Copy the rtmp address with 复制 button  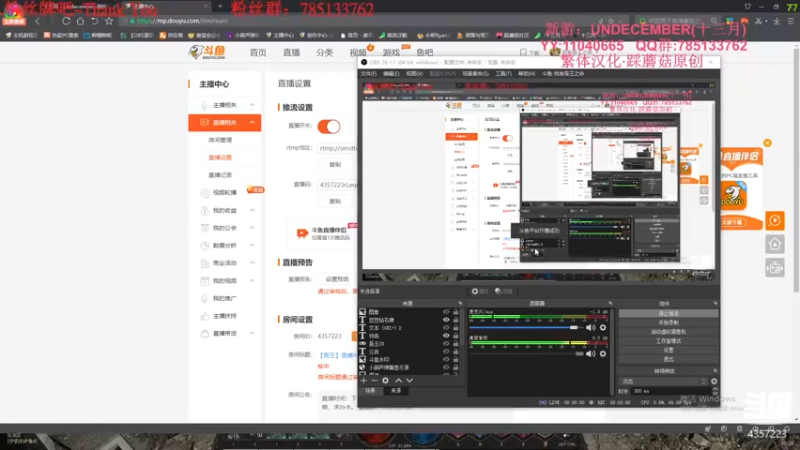coord(335,165)
